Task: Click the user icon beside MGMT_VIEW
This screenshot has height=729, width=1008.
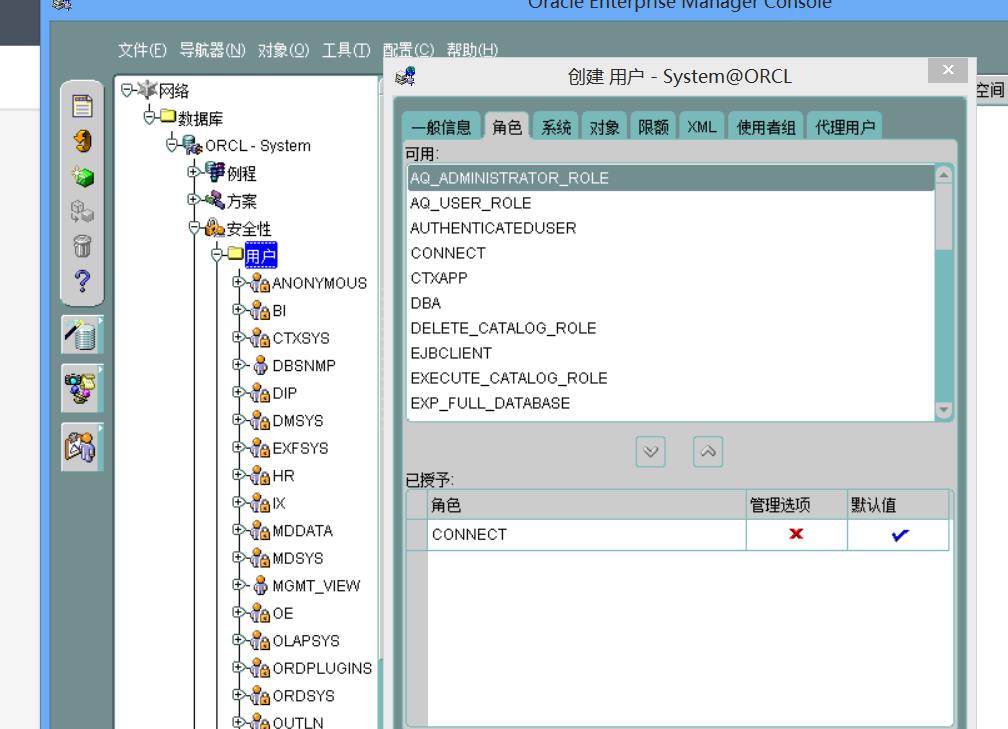Action: 260,585
